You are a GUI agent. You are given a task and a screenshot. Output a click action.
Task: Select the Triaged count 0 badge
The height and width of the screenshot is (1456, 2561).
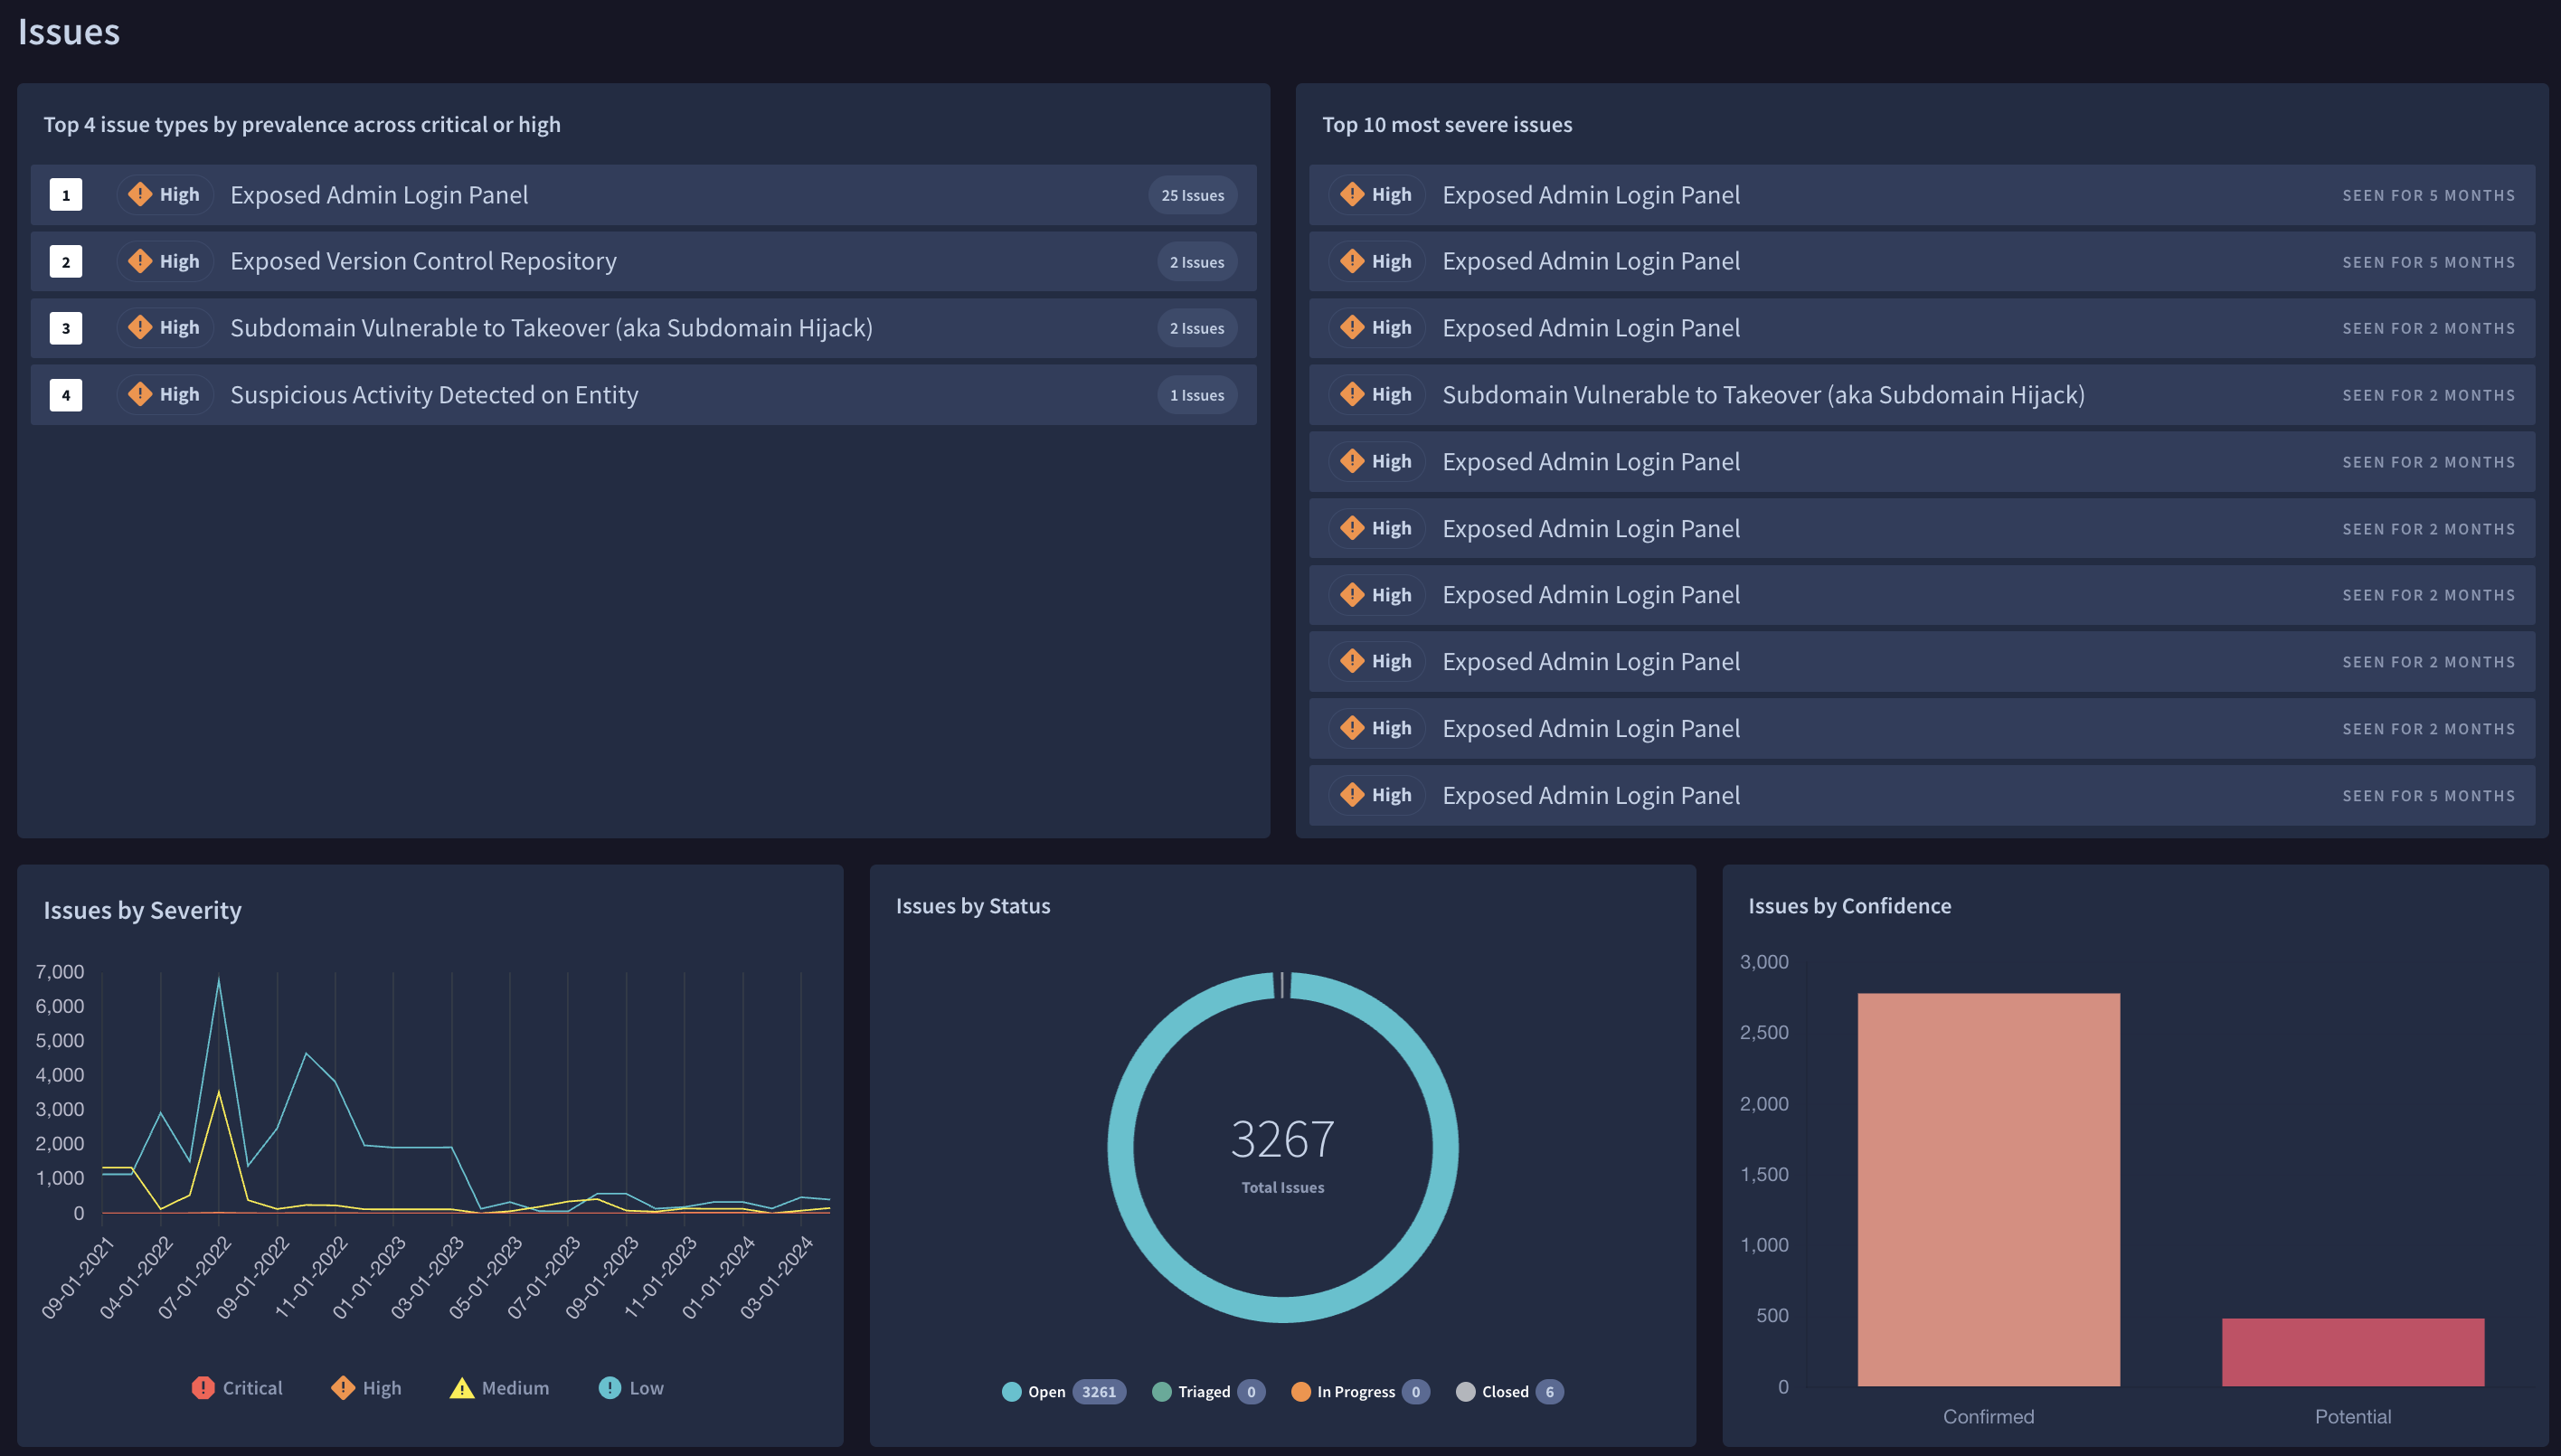[x=1250, y=1392]
